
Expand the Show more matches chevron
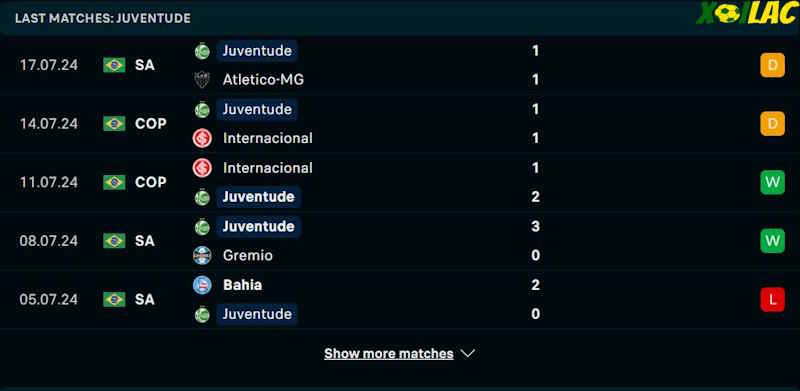click(x=468, y=353)
